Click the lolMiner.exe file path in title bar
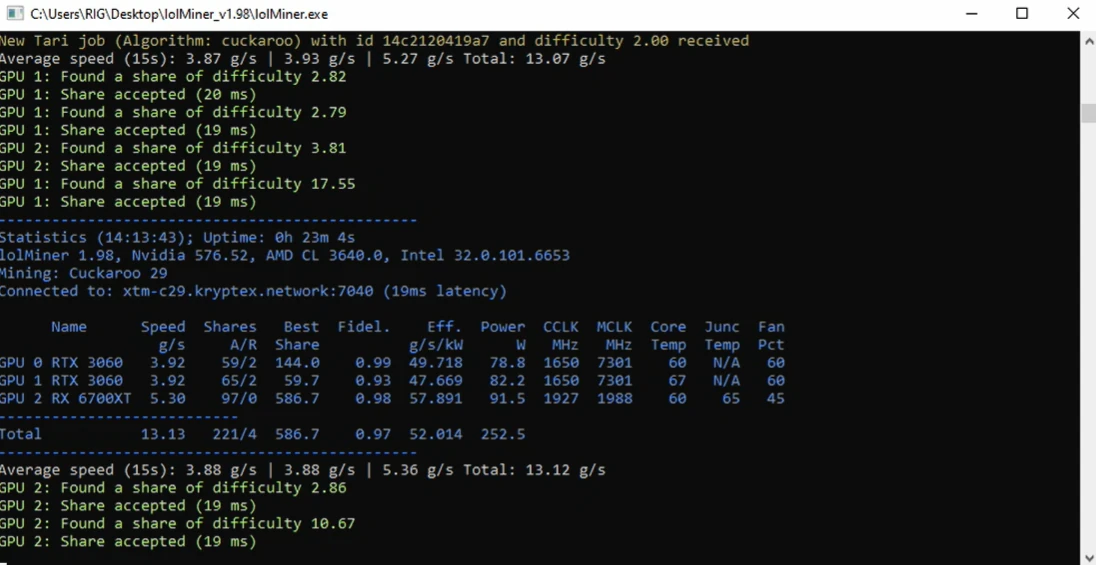 point(178,14)
